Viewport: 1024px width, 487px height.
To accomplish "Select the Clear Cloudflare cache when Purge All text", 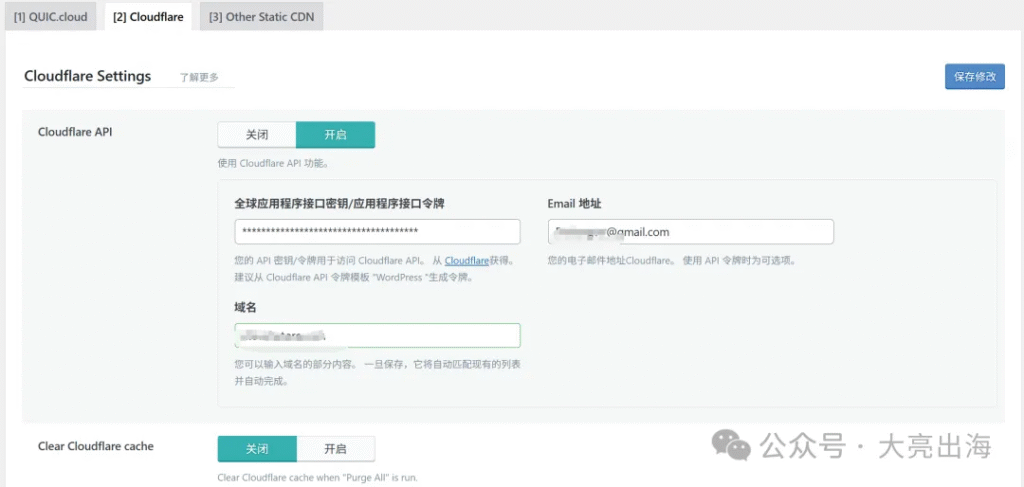I will tap(317, 478).
